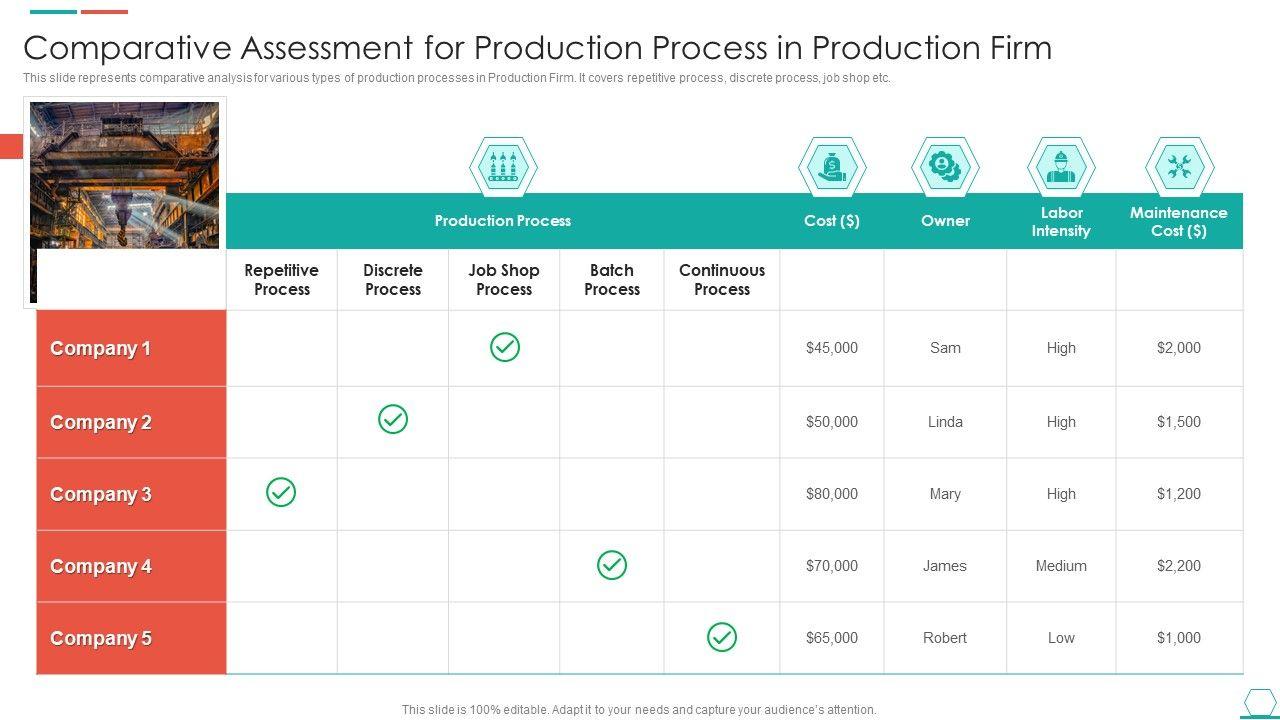Image resolution: width=1280 pixels, height=720 pixels.
Task: Click the Company 1 row label
Action: click(x=101, y=349)
